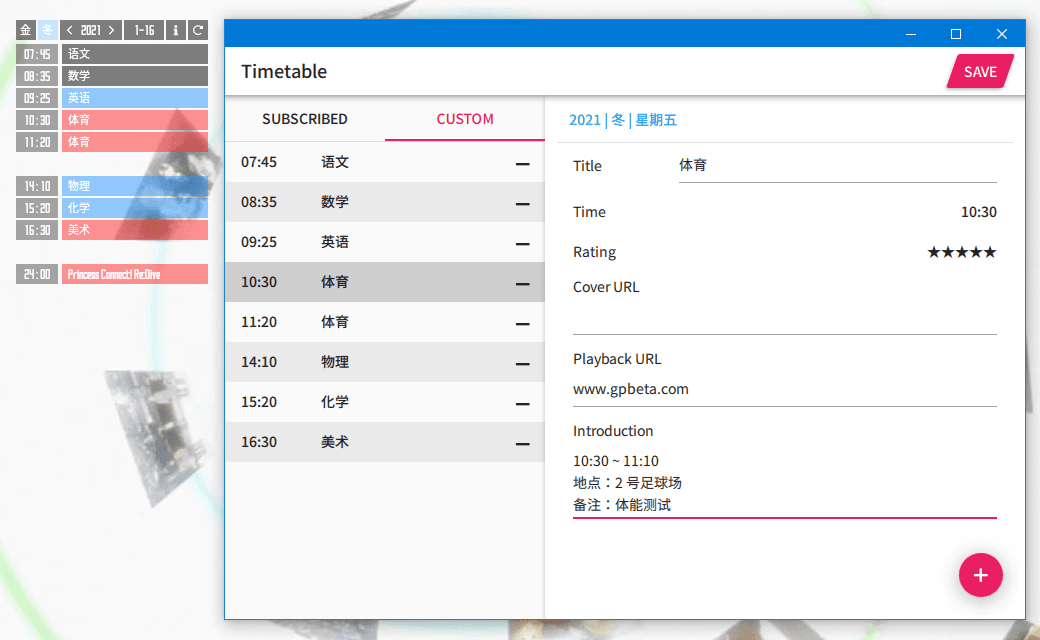Set the rating using the five-star control
1040x640 pixels.
click(x=962, y=252)
